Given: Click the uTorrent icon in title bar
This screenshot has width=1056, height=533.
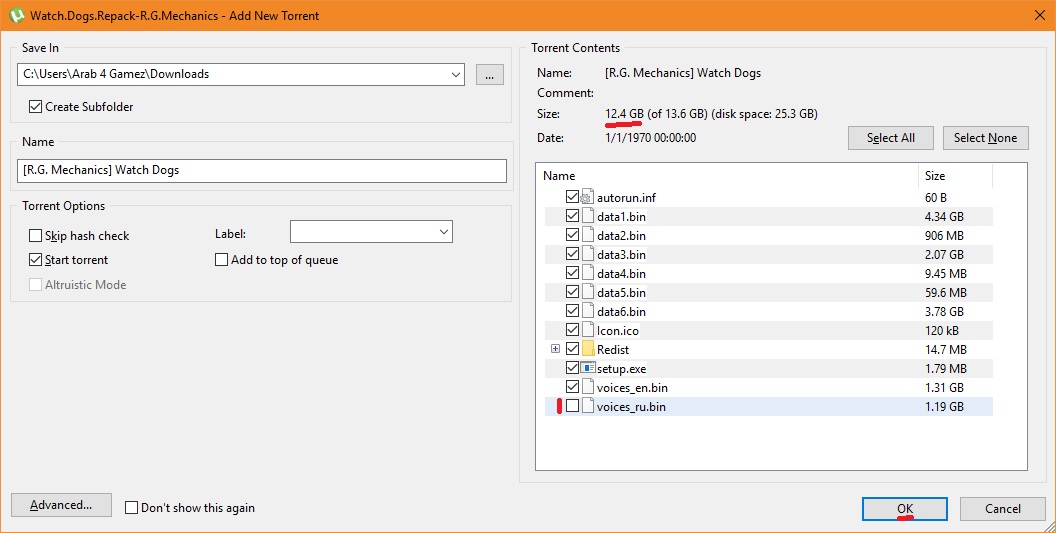Looking at the screenshot, I should (16, 16).
